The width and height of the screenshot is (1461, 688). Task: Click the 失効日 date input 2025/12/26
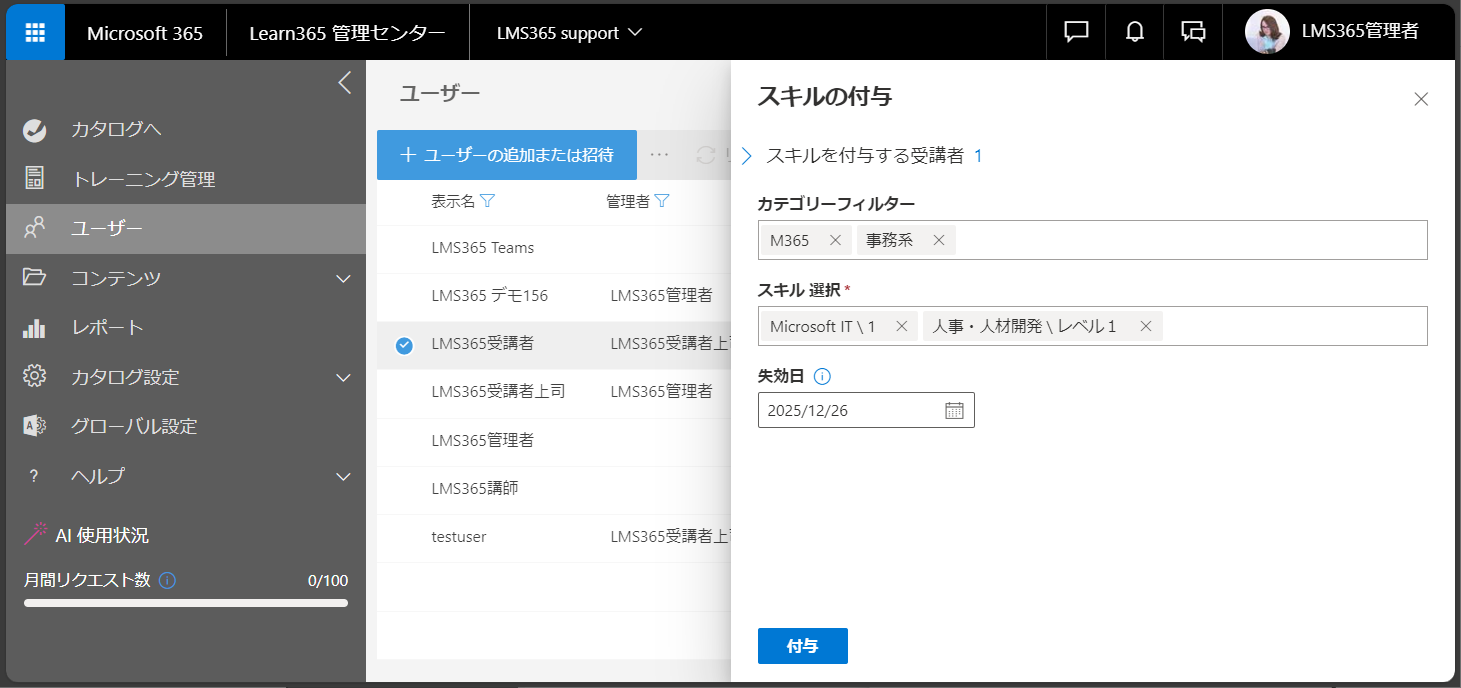(866, 410)
